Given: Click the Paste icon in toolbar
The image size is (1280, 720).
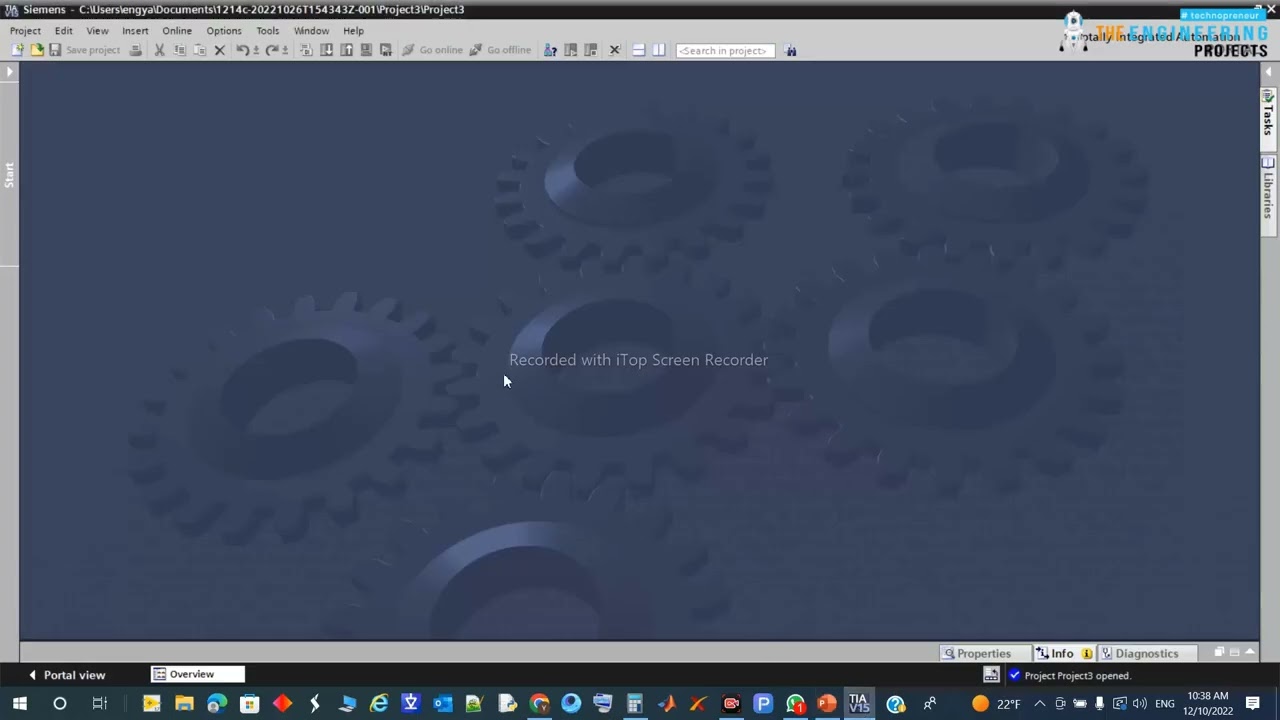Looking at the screenshot, I should coord(199,50).
